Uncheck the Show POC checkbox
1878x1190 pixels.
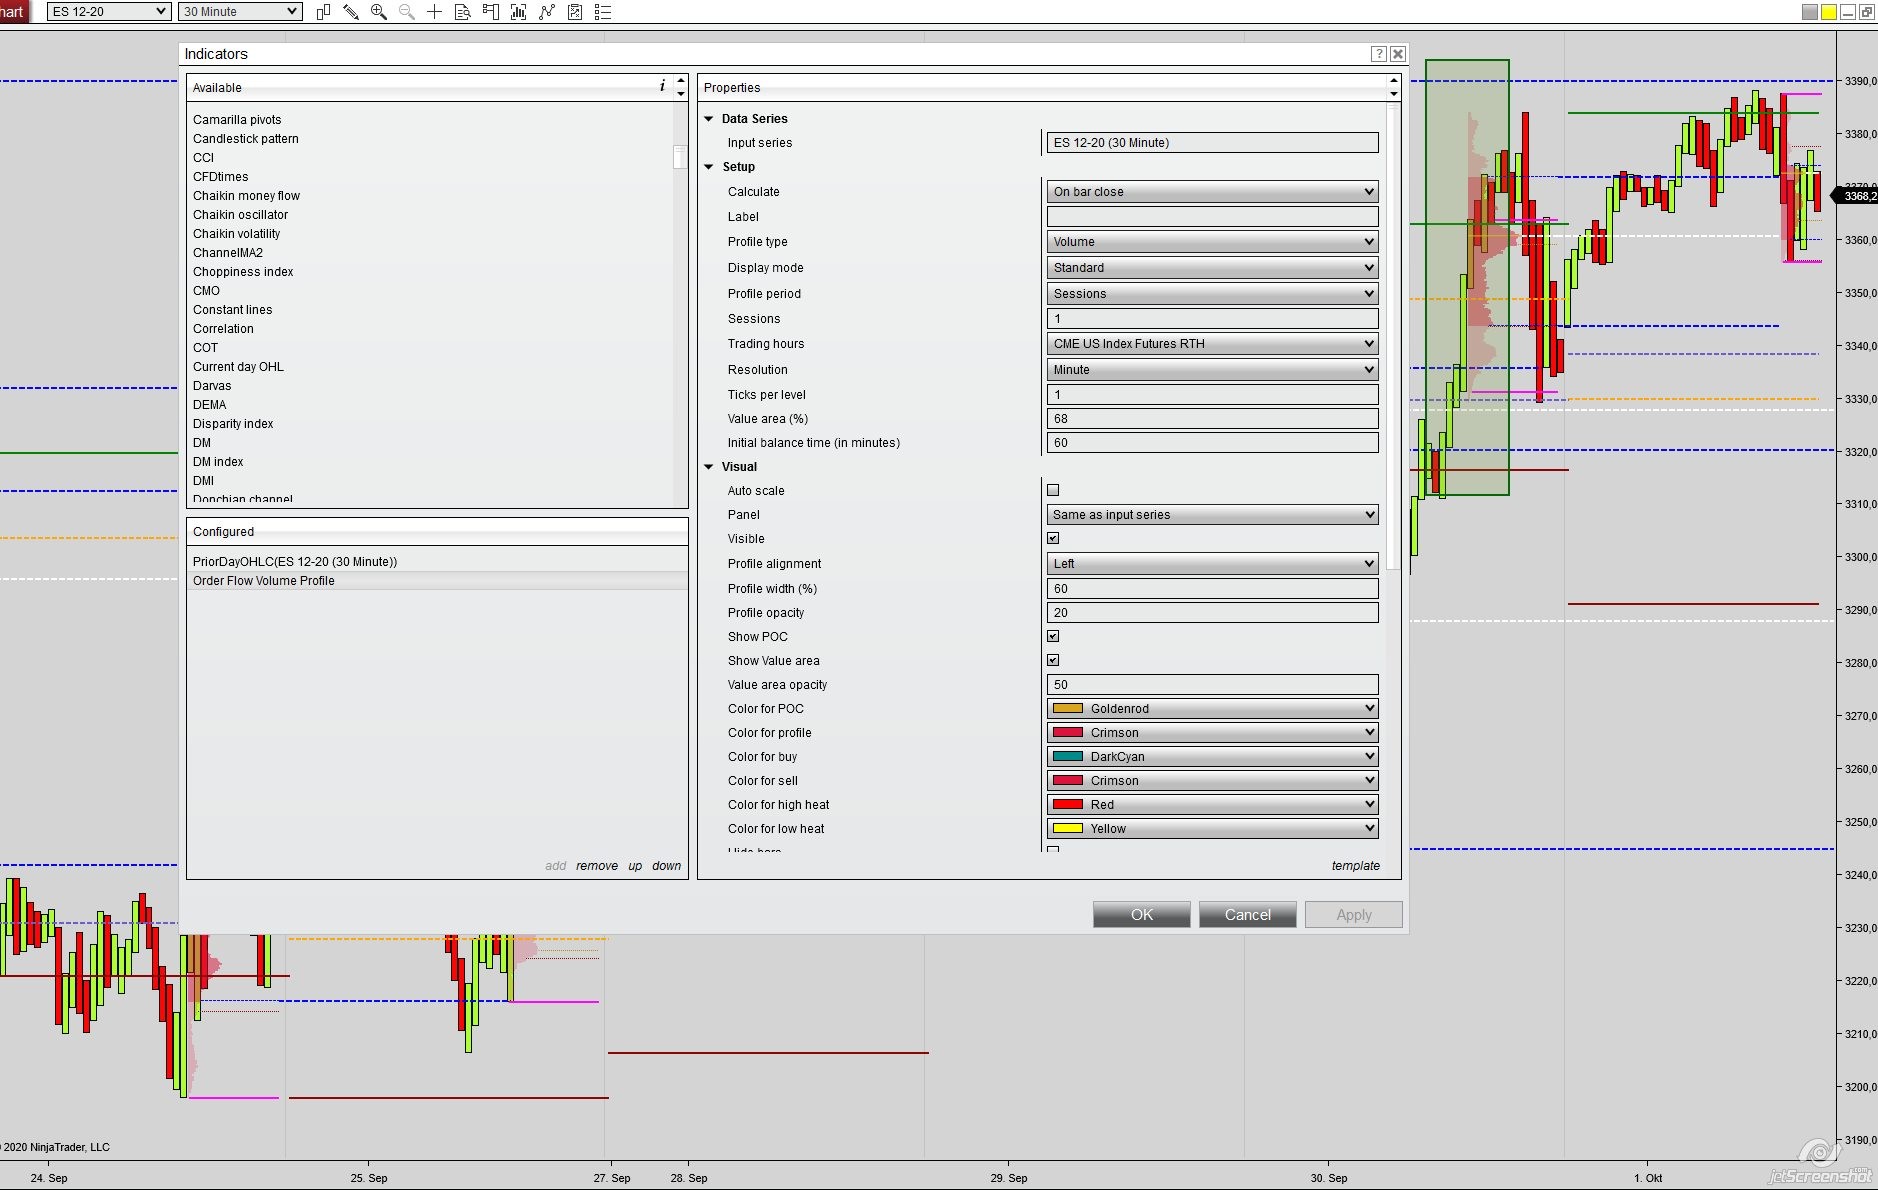coord(1053,636)
